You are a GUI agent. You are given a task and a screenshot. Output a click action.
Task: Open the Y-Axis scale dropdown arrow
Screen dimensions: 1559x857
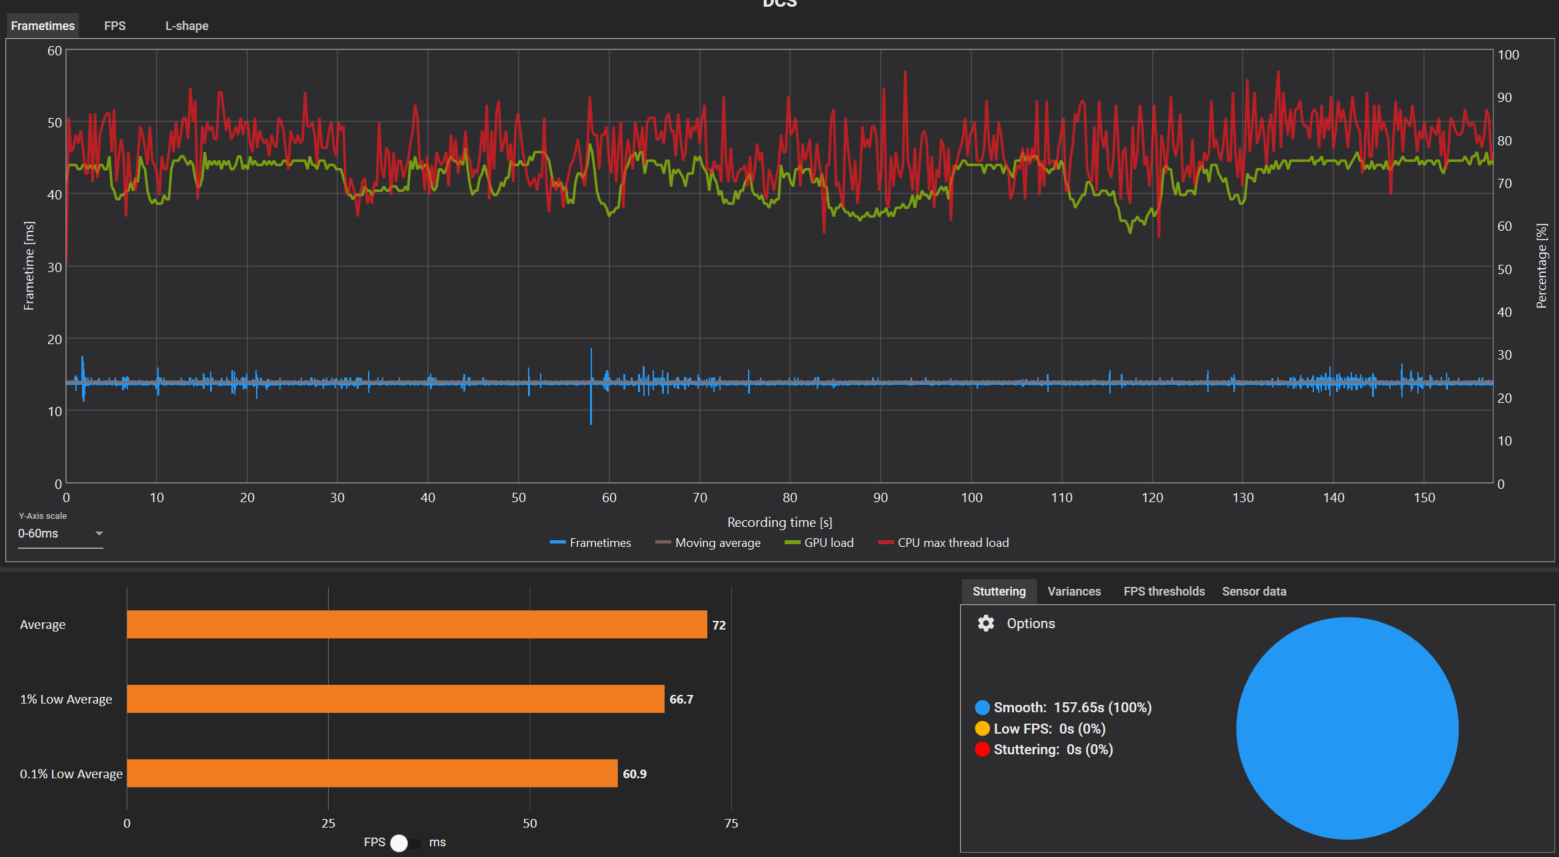click(99, 534)
